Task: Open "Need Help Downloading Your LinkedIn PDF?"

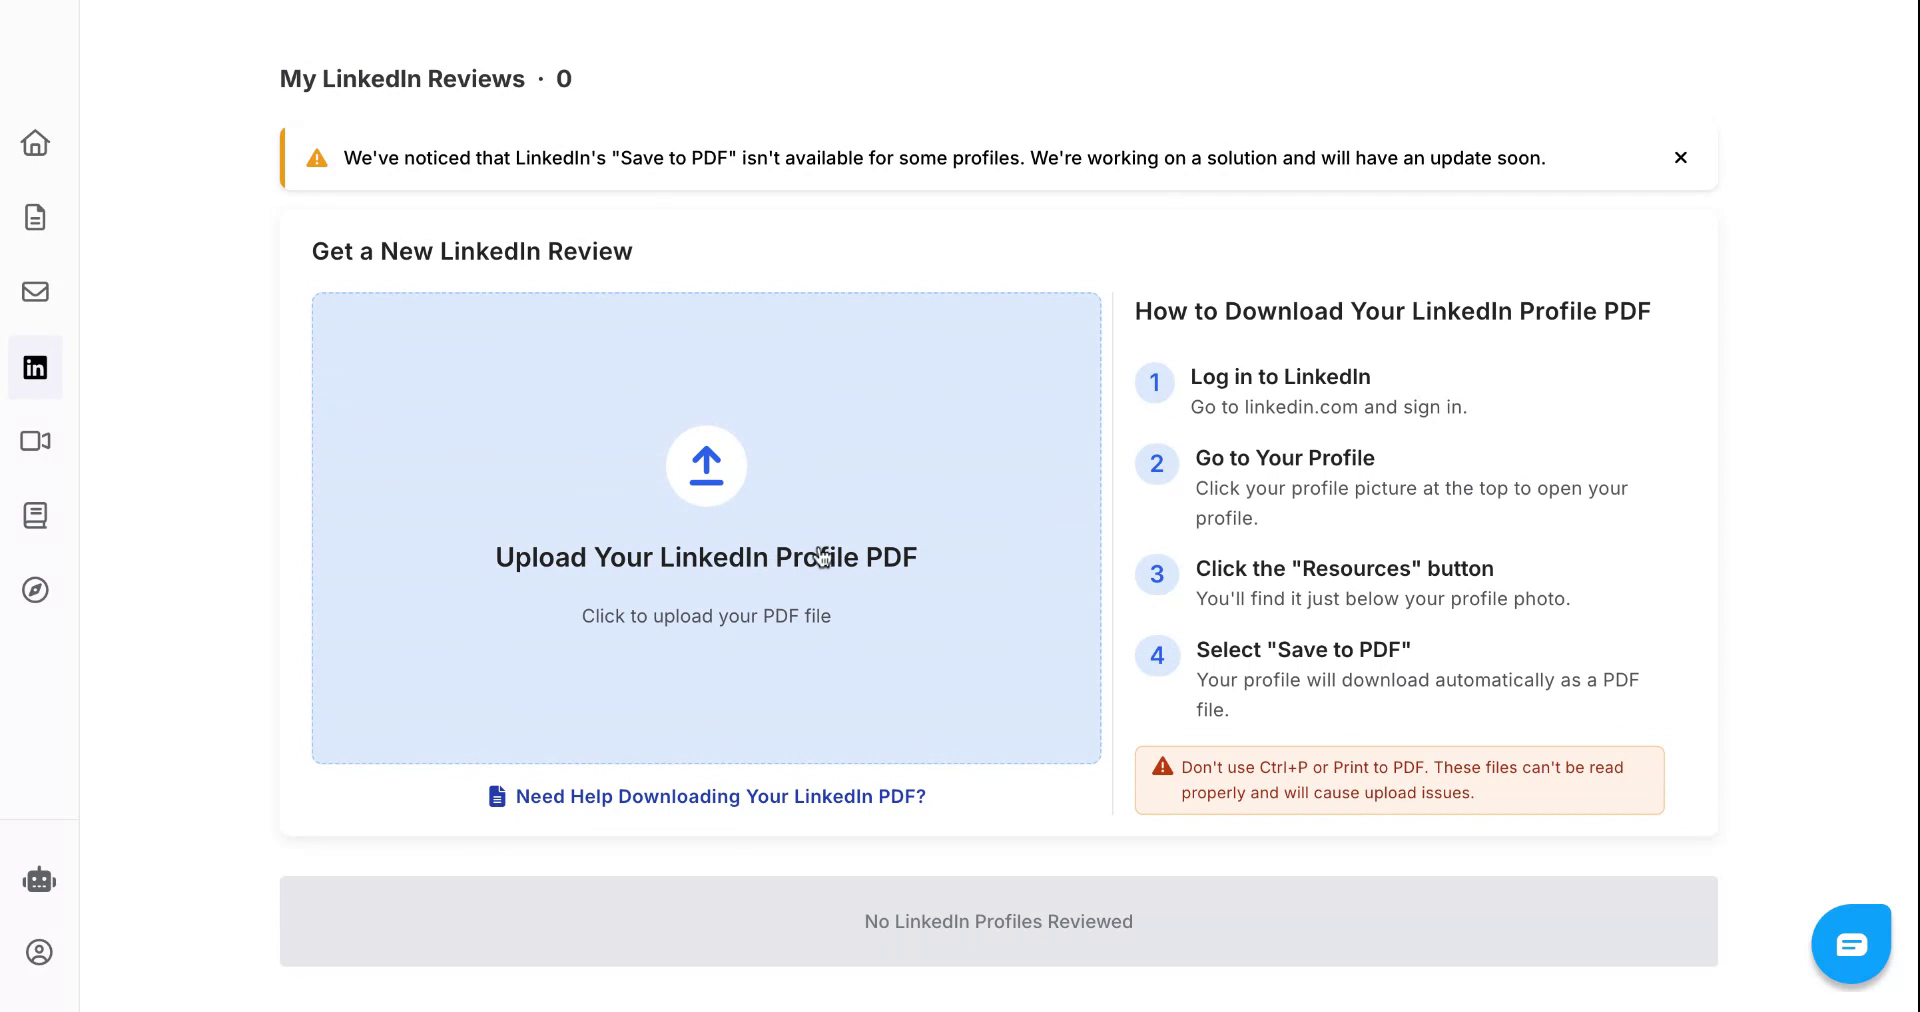Action: point(721,796)
